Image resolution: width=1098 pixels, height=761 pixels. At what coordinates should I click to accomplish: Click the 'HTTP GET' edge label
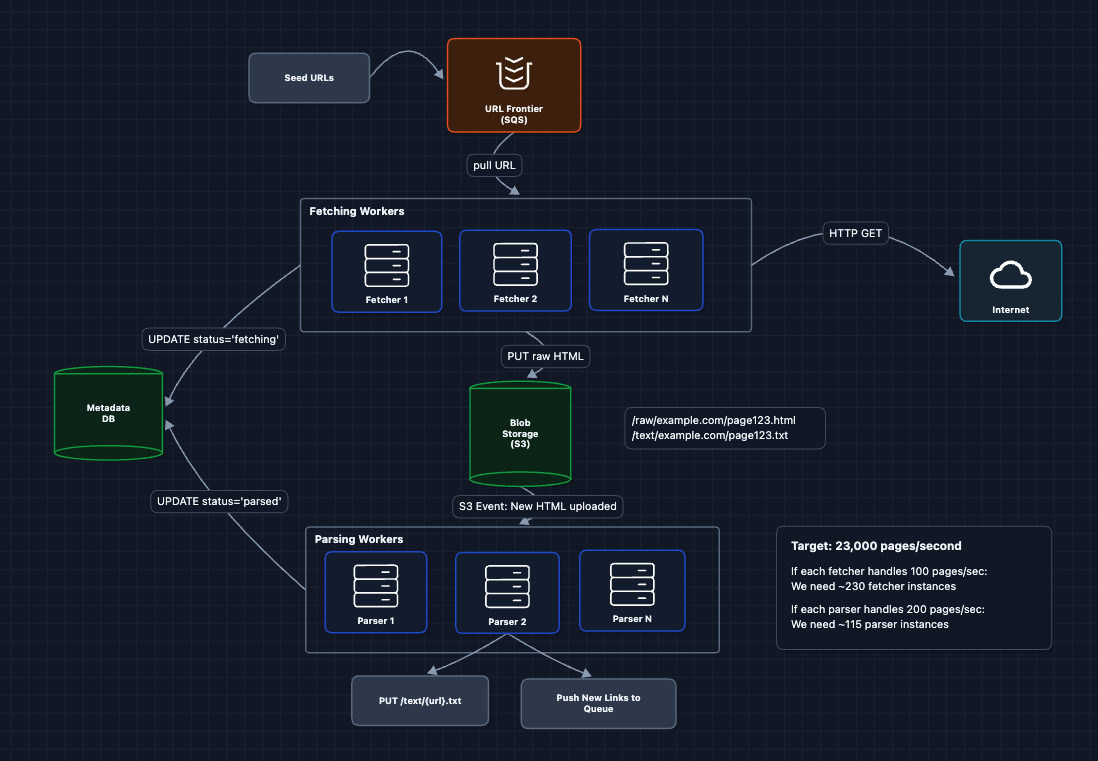point(855,232)
